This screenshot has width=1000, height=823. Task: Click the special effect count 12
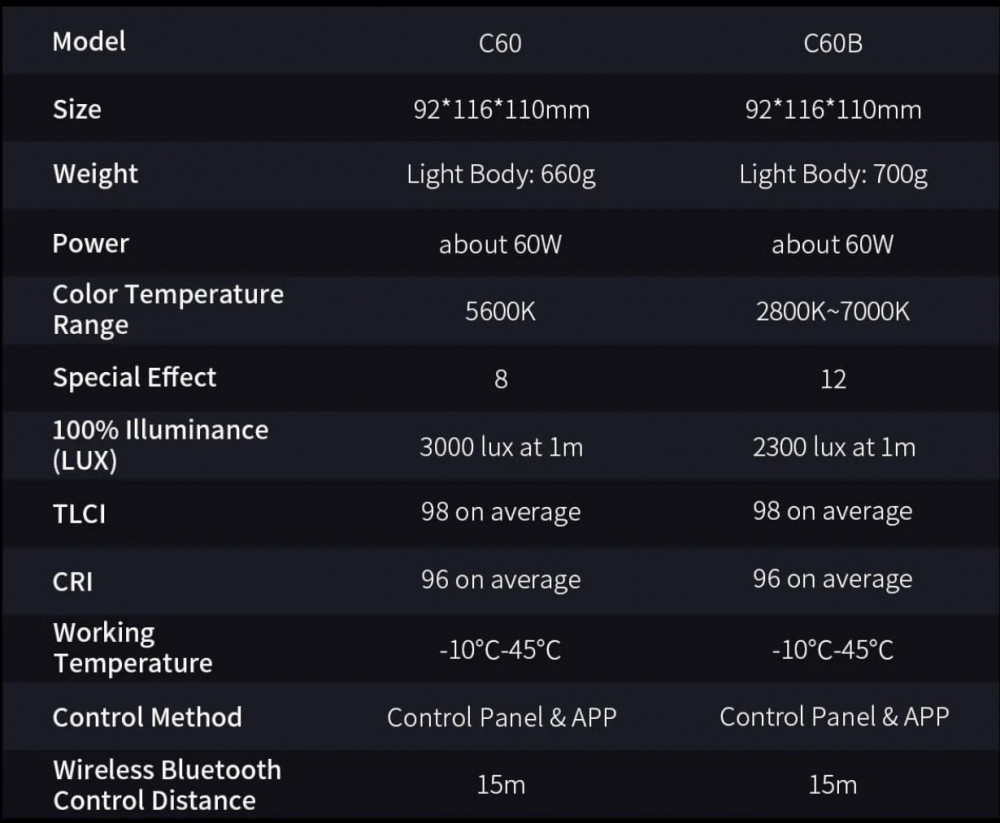(833, 380)
